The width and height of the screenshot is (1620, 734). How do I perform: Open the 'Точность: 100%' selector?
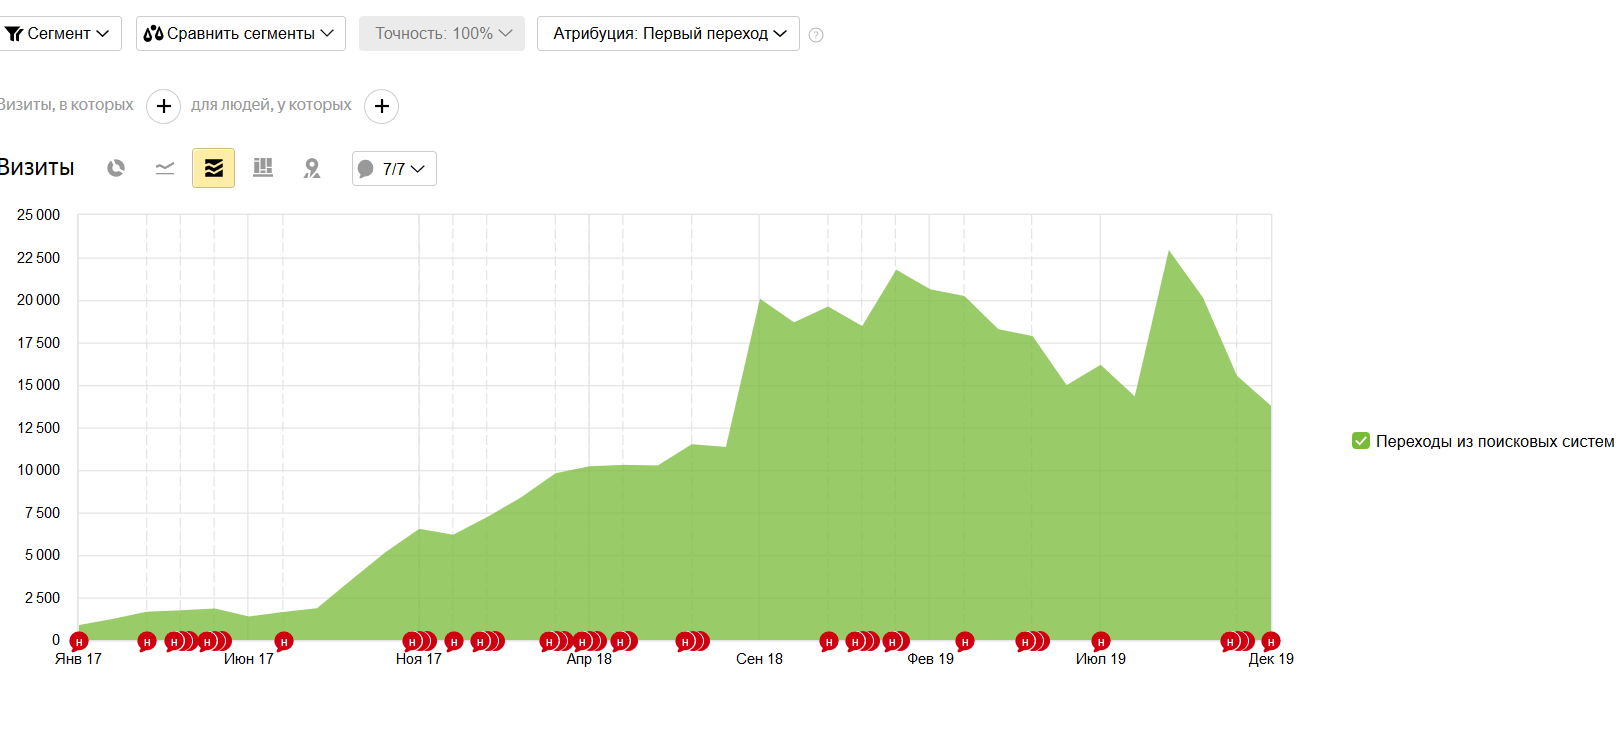[442, 33]
